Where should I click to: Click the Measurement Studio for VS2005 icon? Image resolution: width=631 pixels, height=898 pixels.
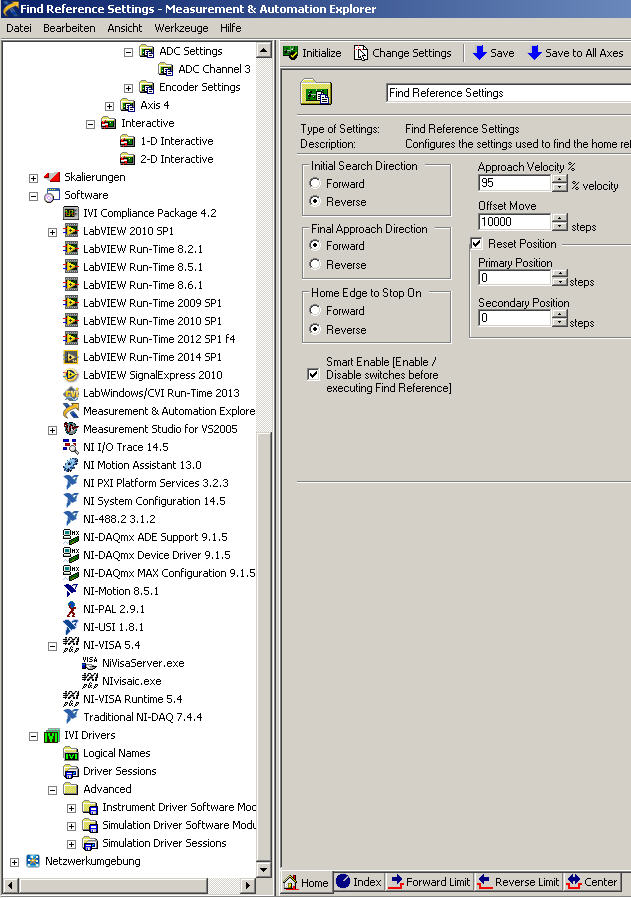[70, 429]
